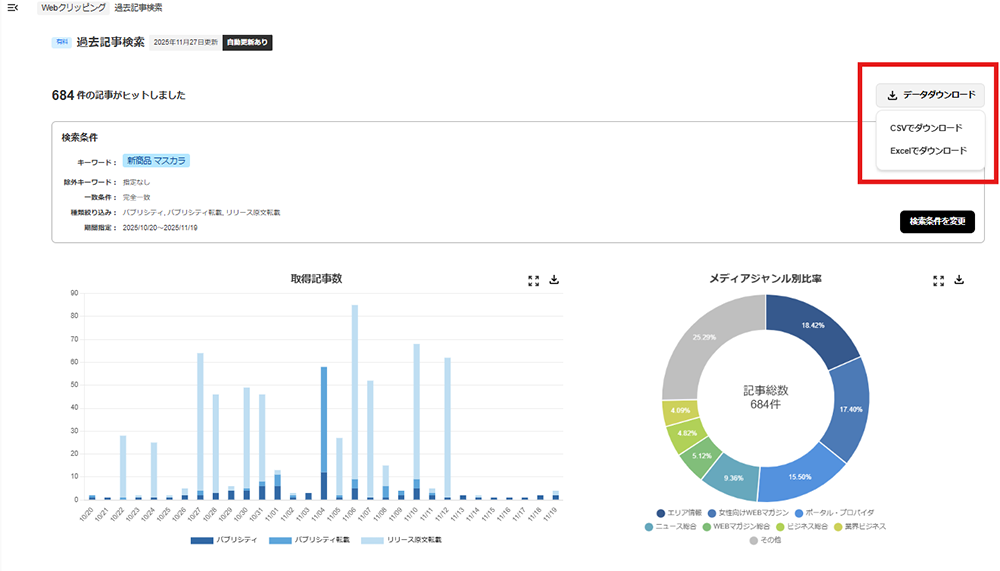The height and width of the screenshot is (571, 1000).
Task: Toggle リリース原文転載 legend series
Action: (401, 540)
